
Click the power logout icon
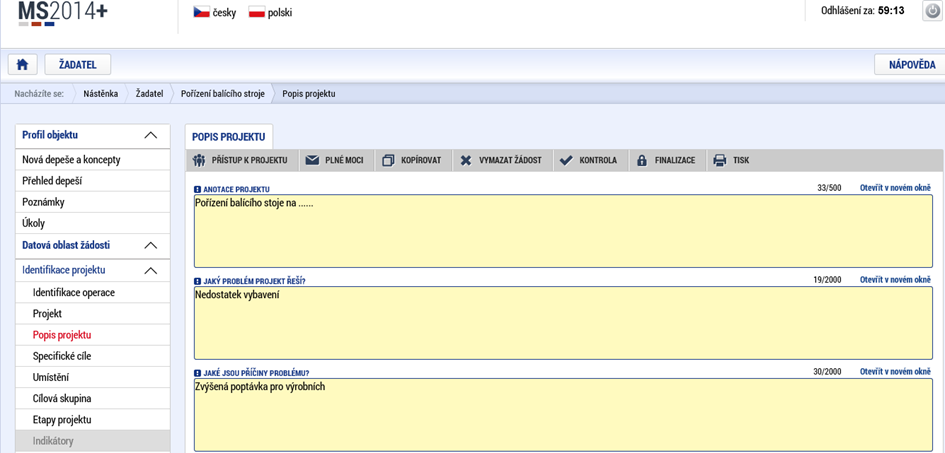point(931,11)
